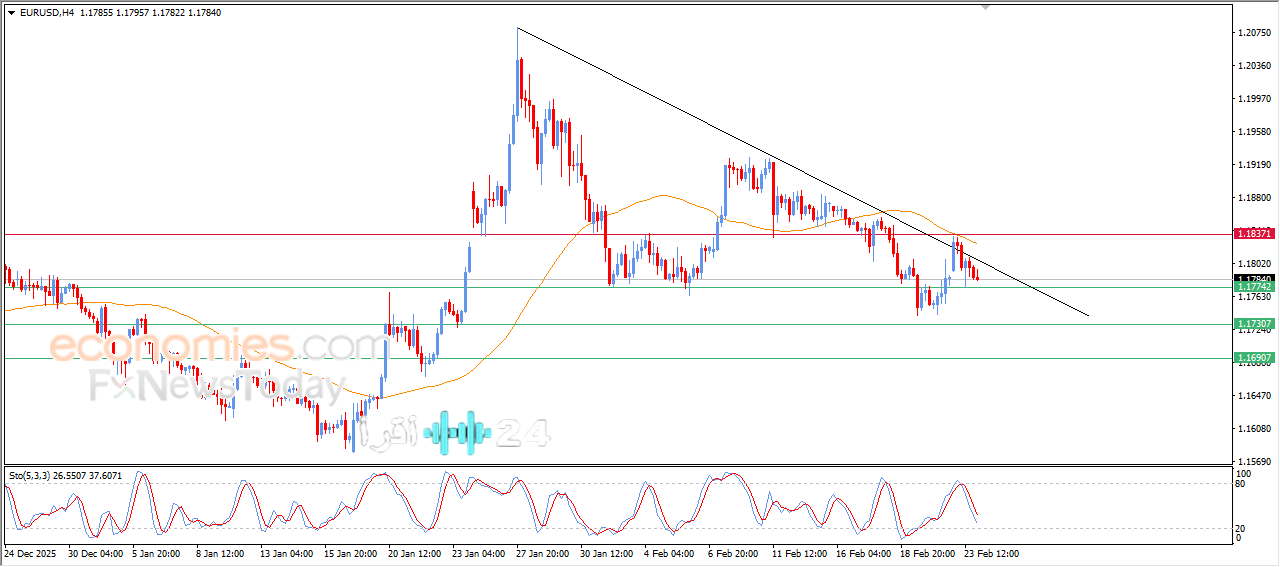Click the Sto(5,3,3) indicator label
The image size is (1280, 567).
click(37, 475)
